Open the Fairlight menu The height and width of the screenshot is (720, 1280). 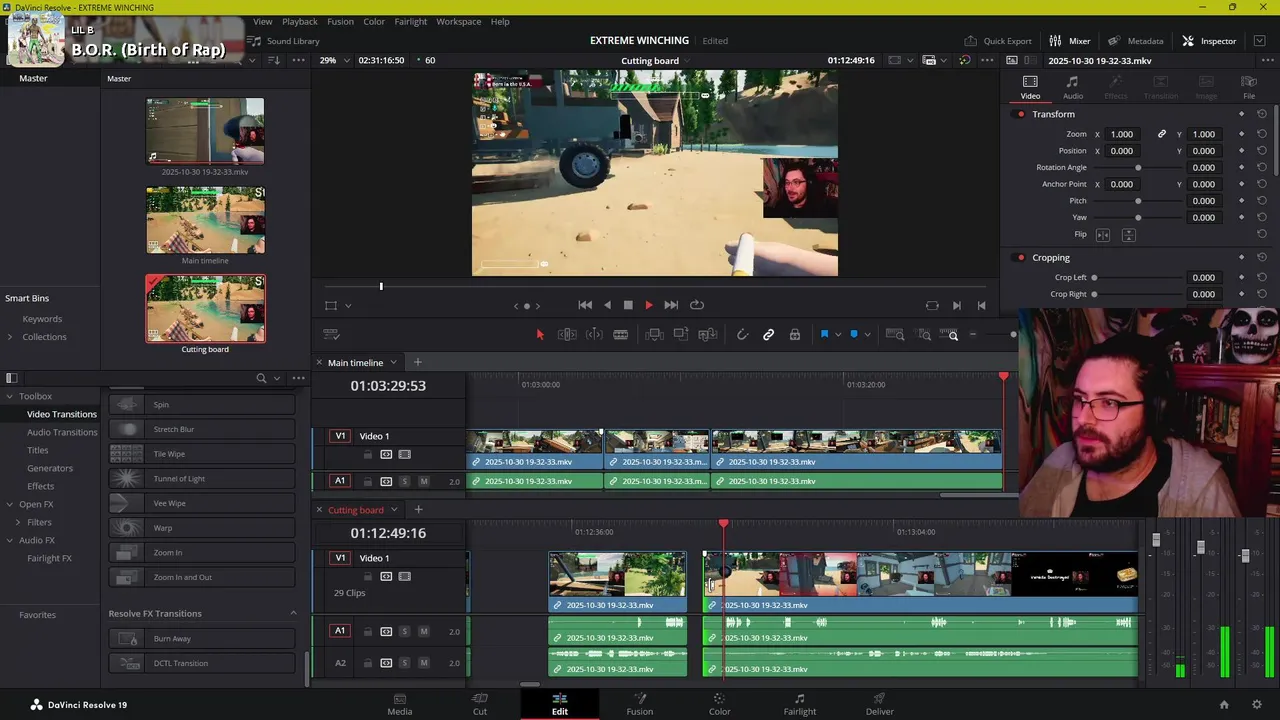[410, 21]
